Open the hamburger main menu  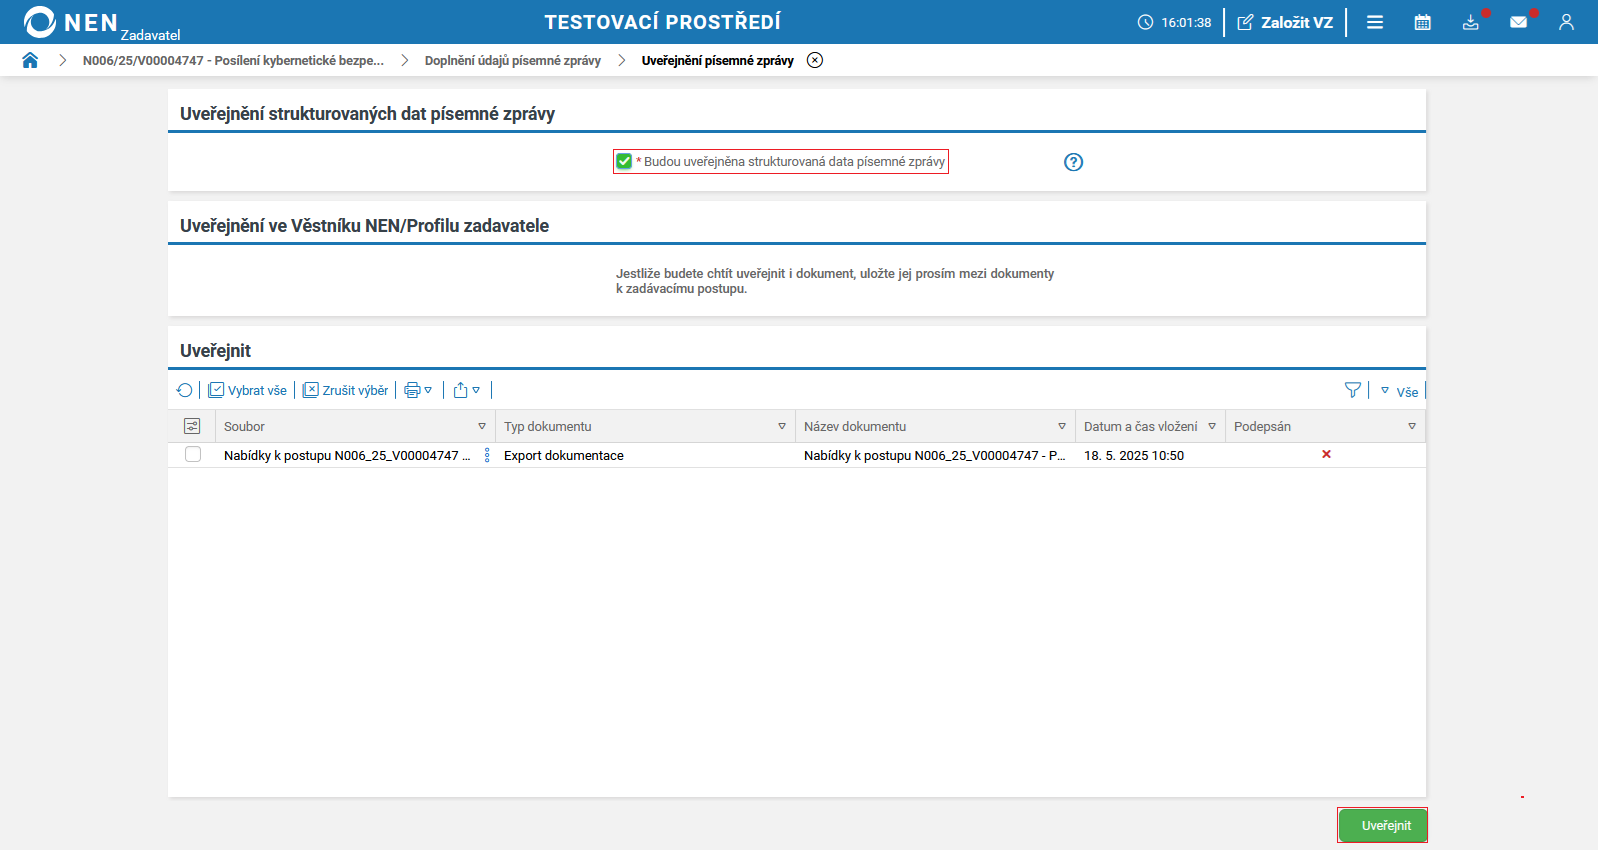coord(1375,22)
